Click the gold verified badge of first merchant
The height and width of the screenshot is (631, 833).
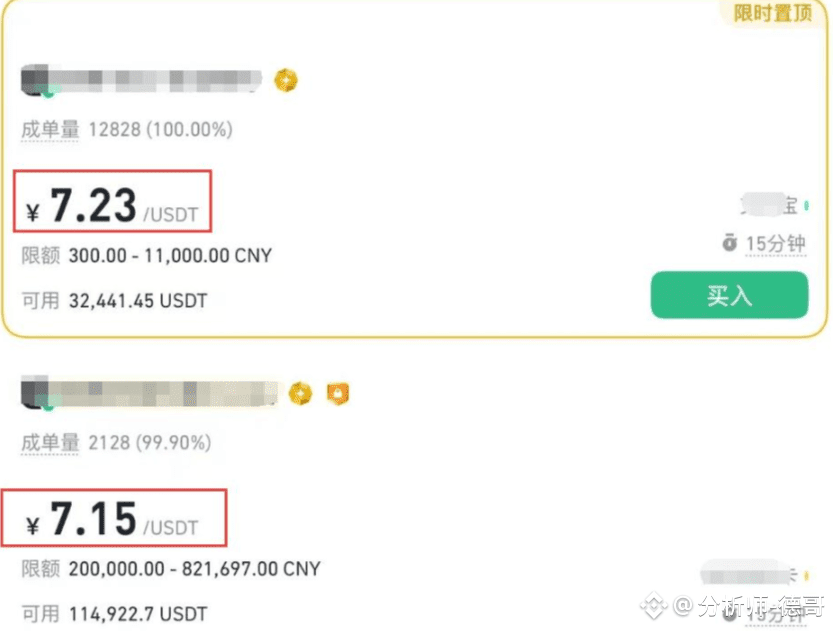(286, 80)
